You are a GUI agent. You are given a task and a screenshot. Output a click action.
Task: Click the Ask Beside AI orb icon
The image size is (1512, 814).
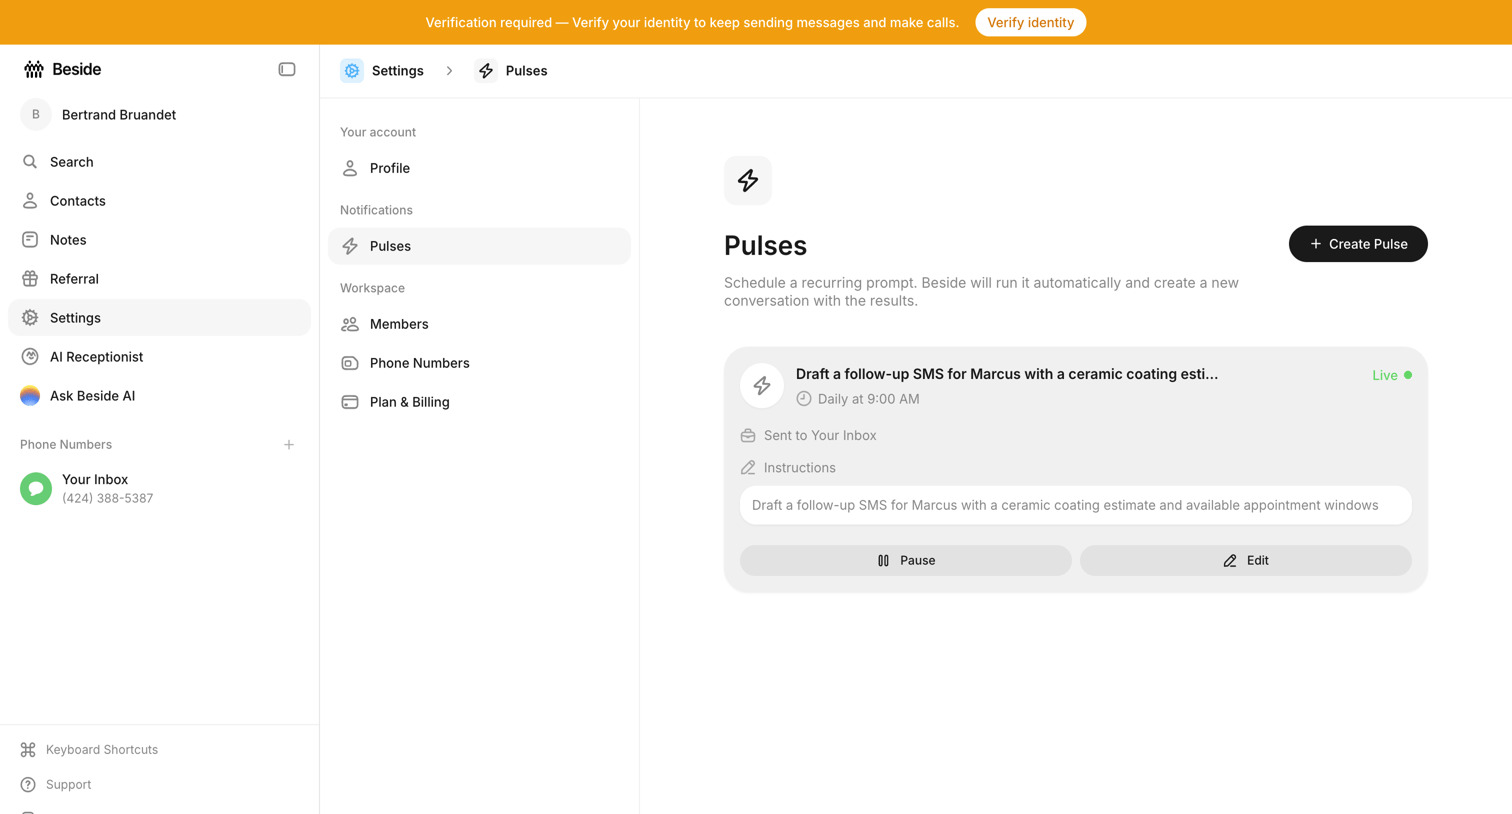30,396
